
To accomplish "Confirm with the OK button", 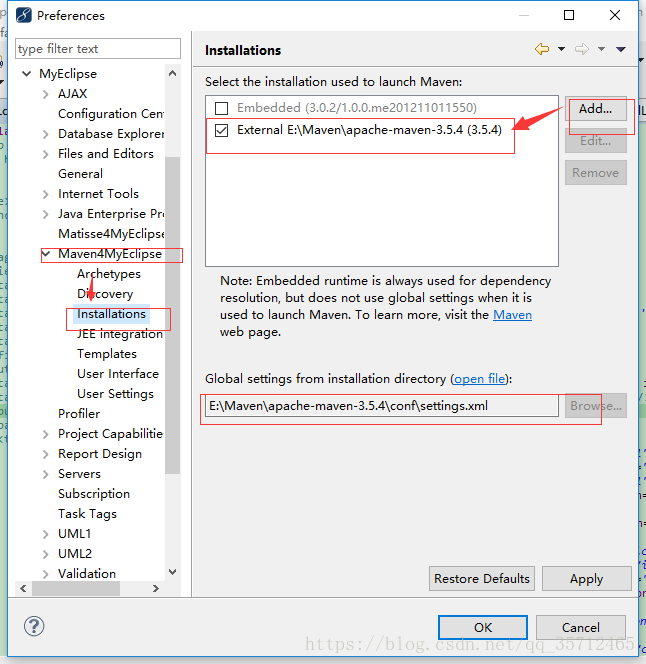I will click(483, 627).
